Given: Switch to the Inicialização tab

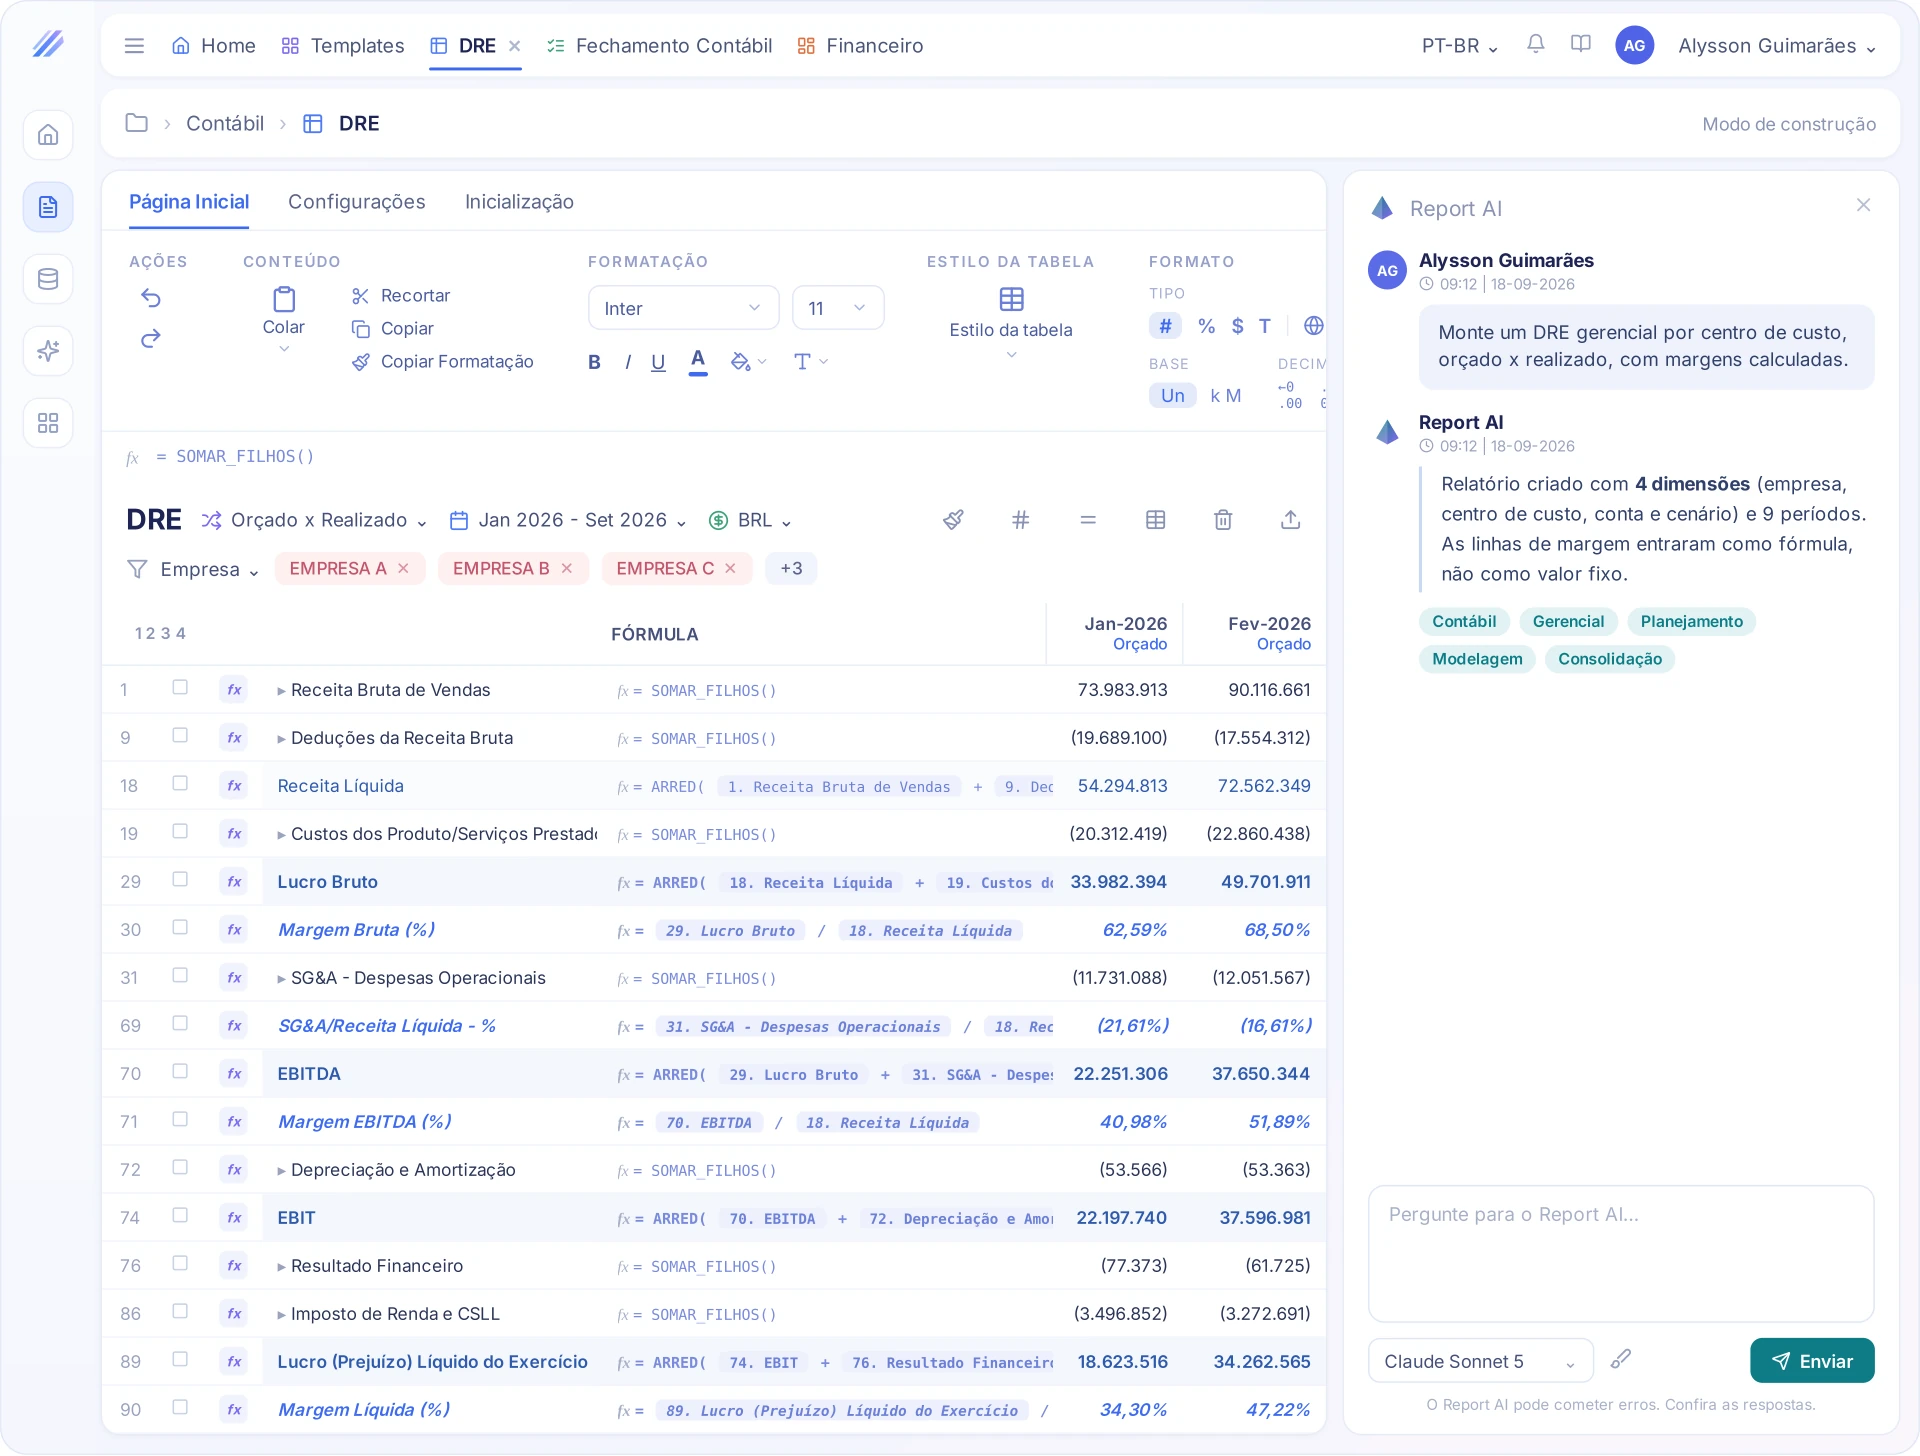Looking at the screenshot, I should point(519,202).
